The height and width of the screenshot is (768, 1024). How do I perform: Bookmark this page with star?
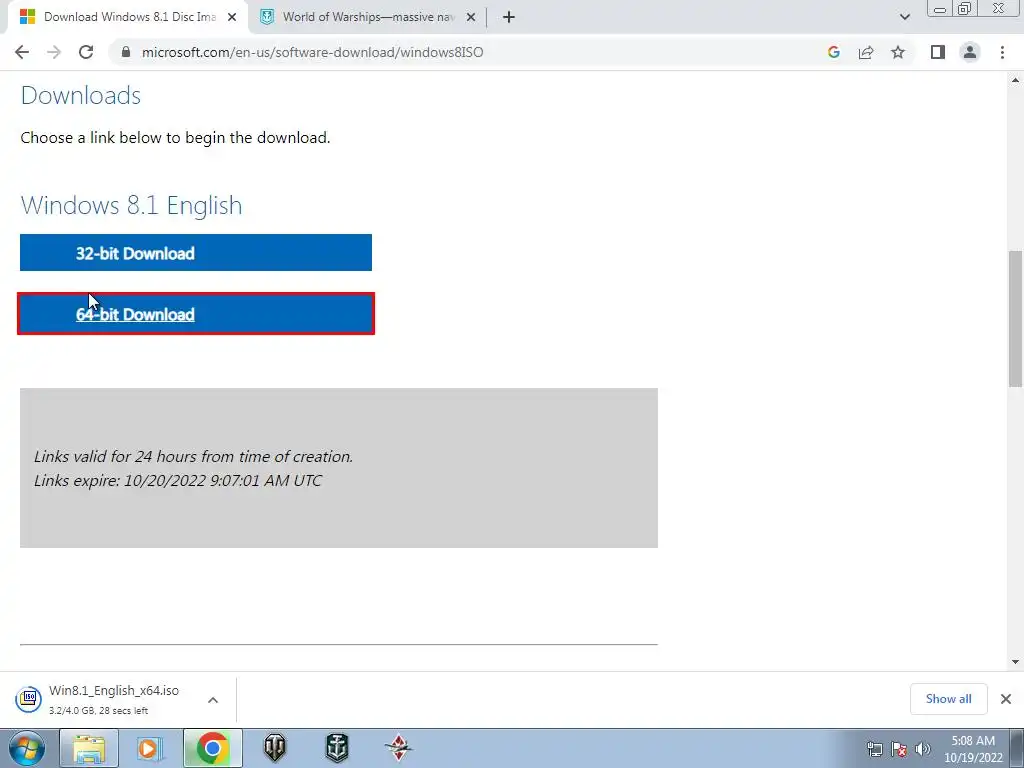[898, 52]
